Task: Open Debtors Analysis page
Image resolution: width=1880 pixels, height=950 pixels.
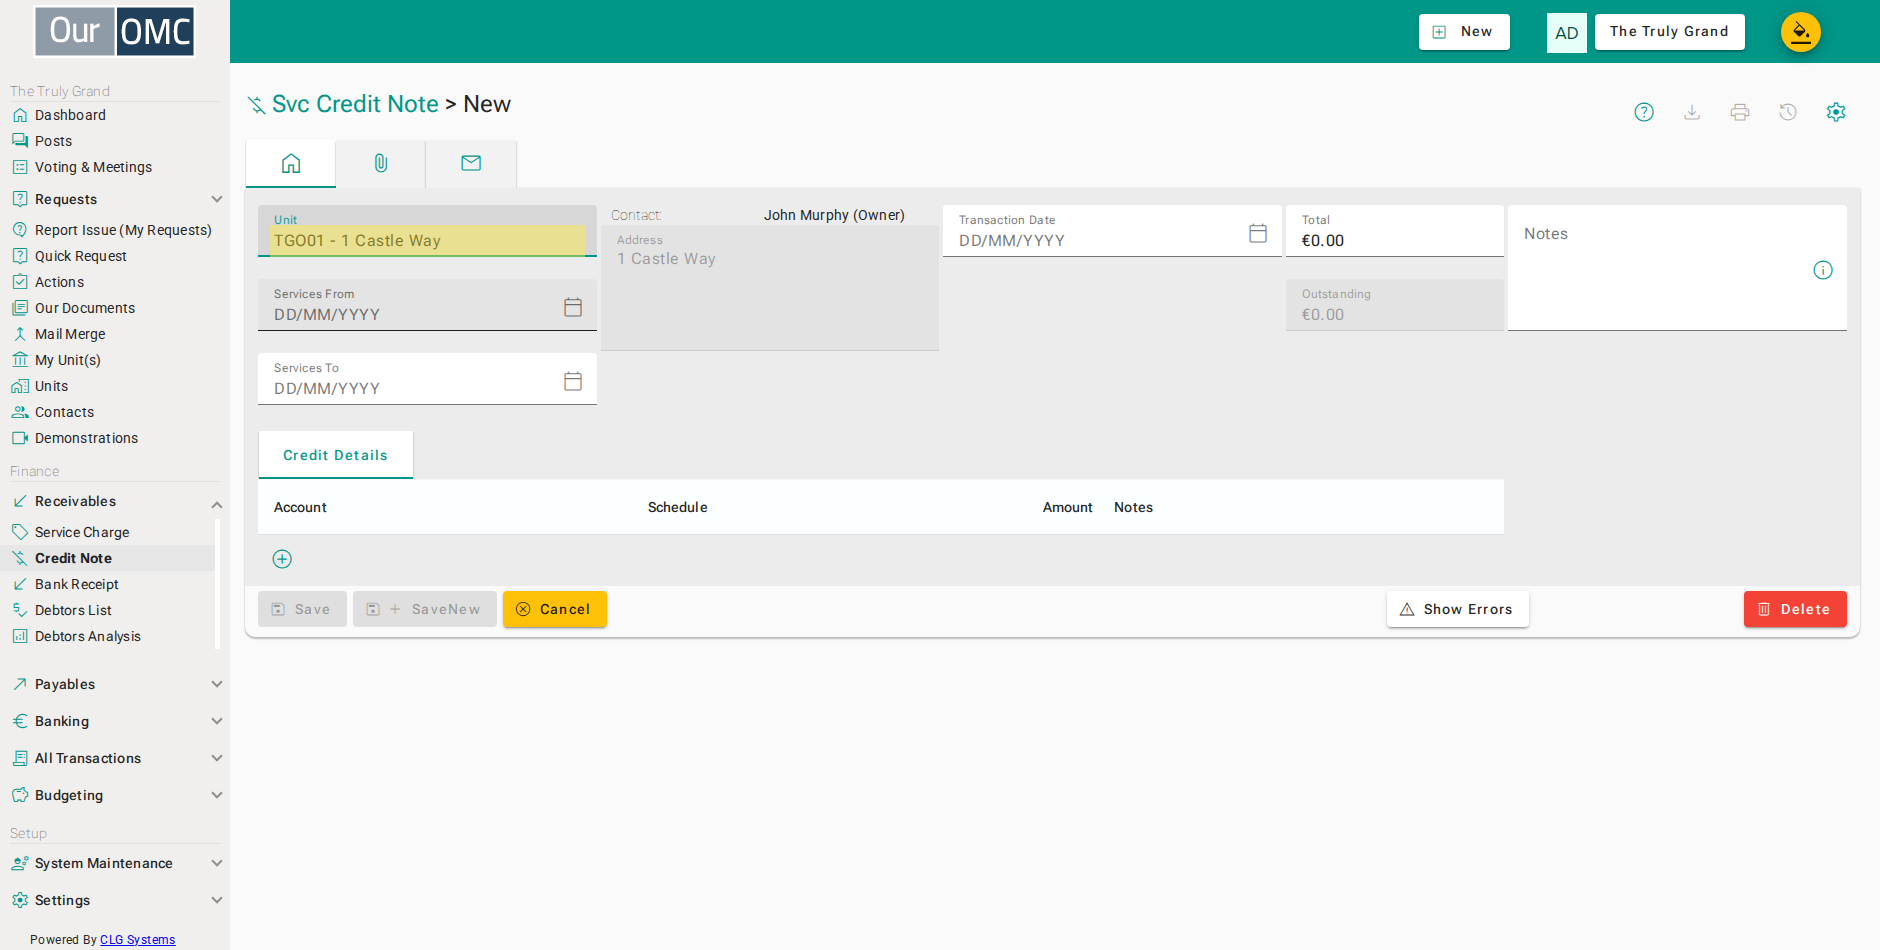Action: [x=88, y=636]
